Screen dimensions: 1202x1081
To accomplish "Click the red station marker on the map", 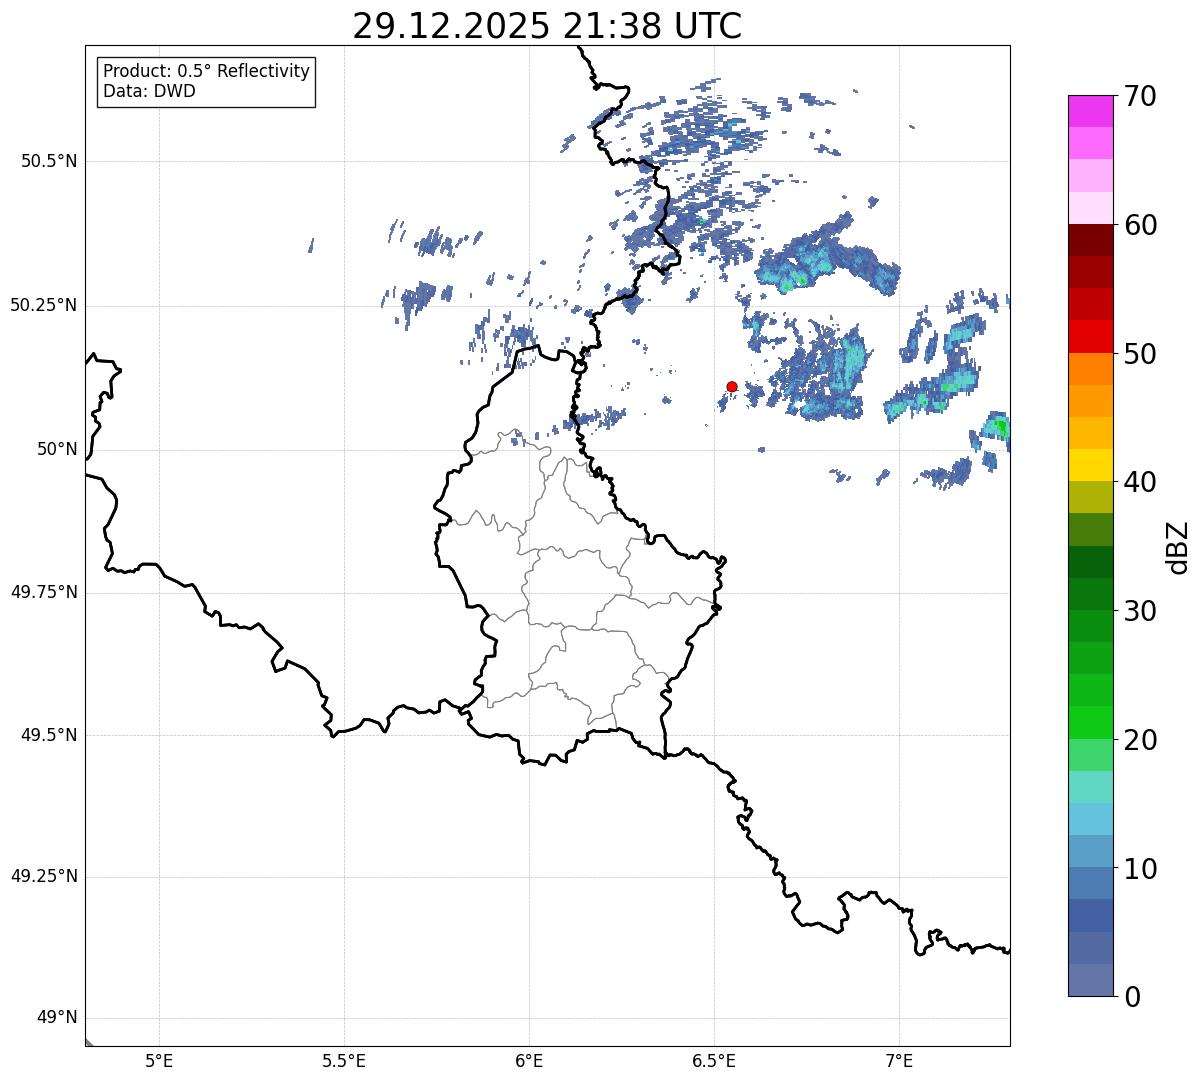I will 732,386.
